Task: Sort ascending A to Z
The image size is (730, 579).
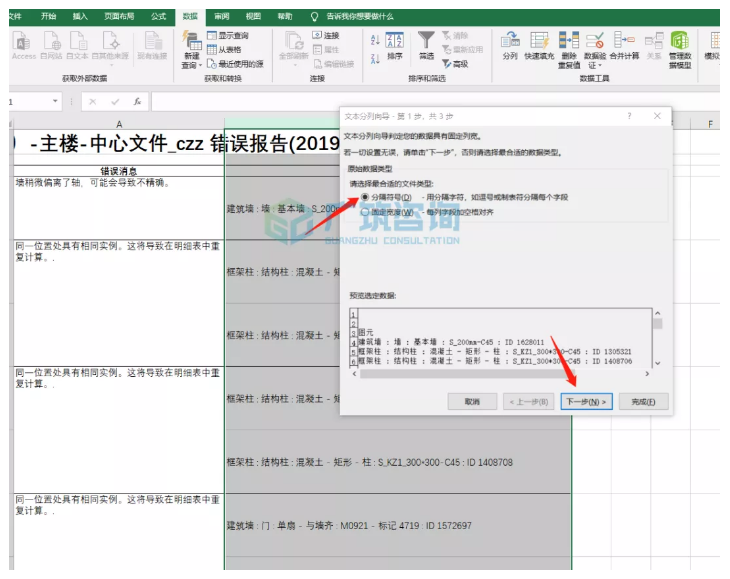Action: pyautogui.click(x=375, y=40)
